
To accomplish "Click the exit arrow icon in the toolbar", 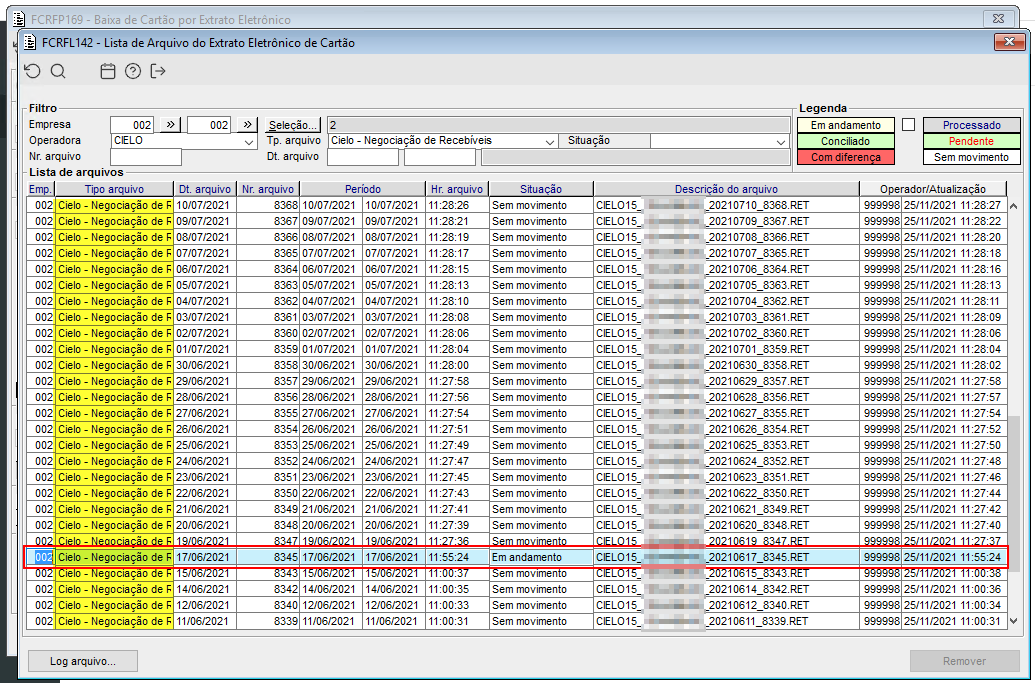I will [x=158, y=71].
